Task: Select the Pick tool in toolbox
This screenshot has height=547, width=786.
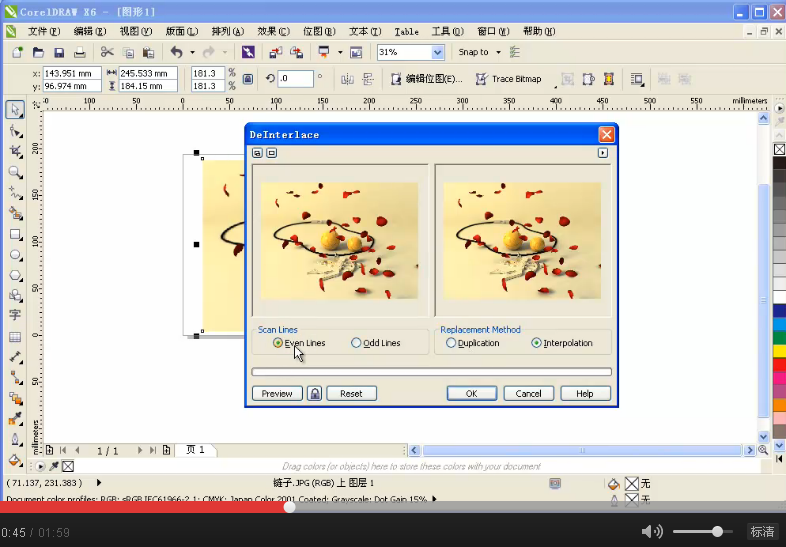Action: point(15,109)
